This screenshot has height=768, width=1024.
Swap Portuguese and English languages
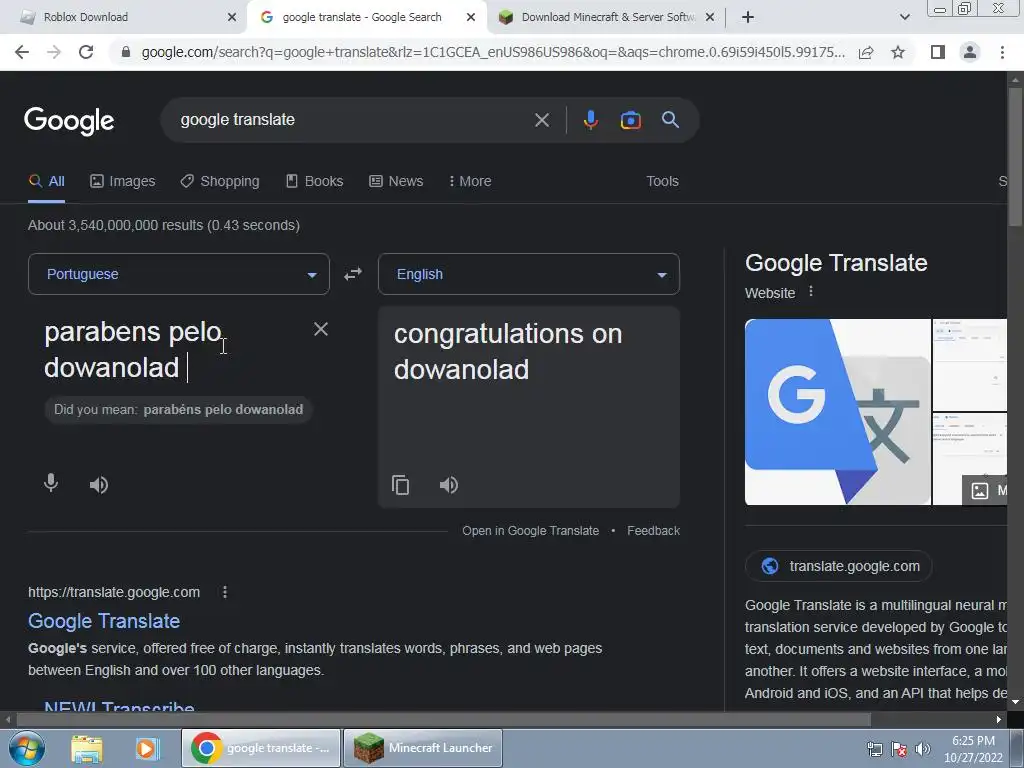click(353, 274)
